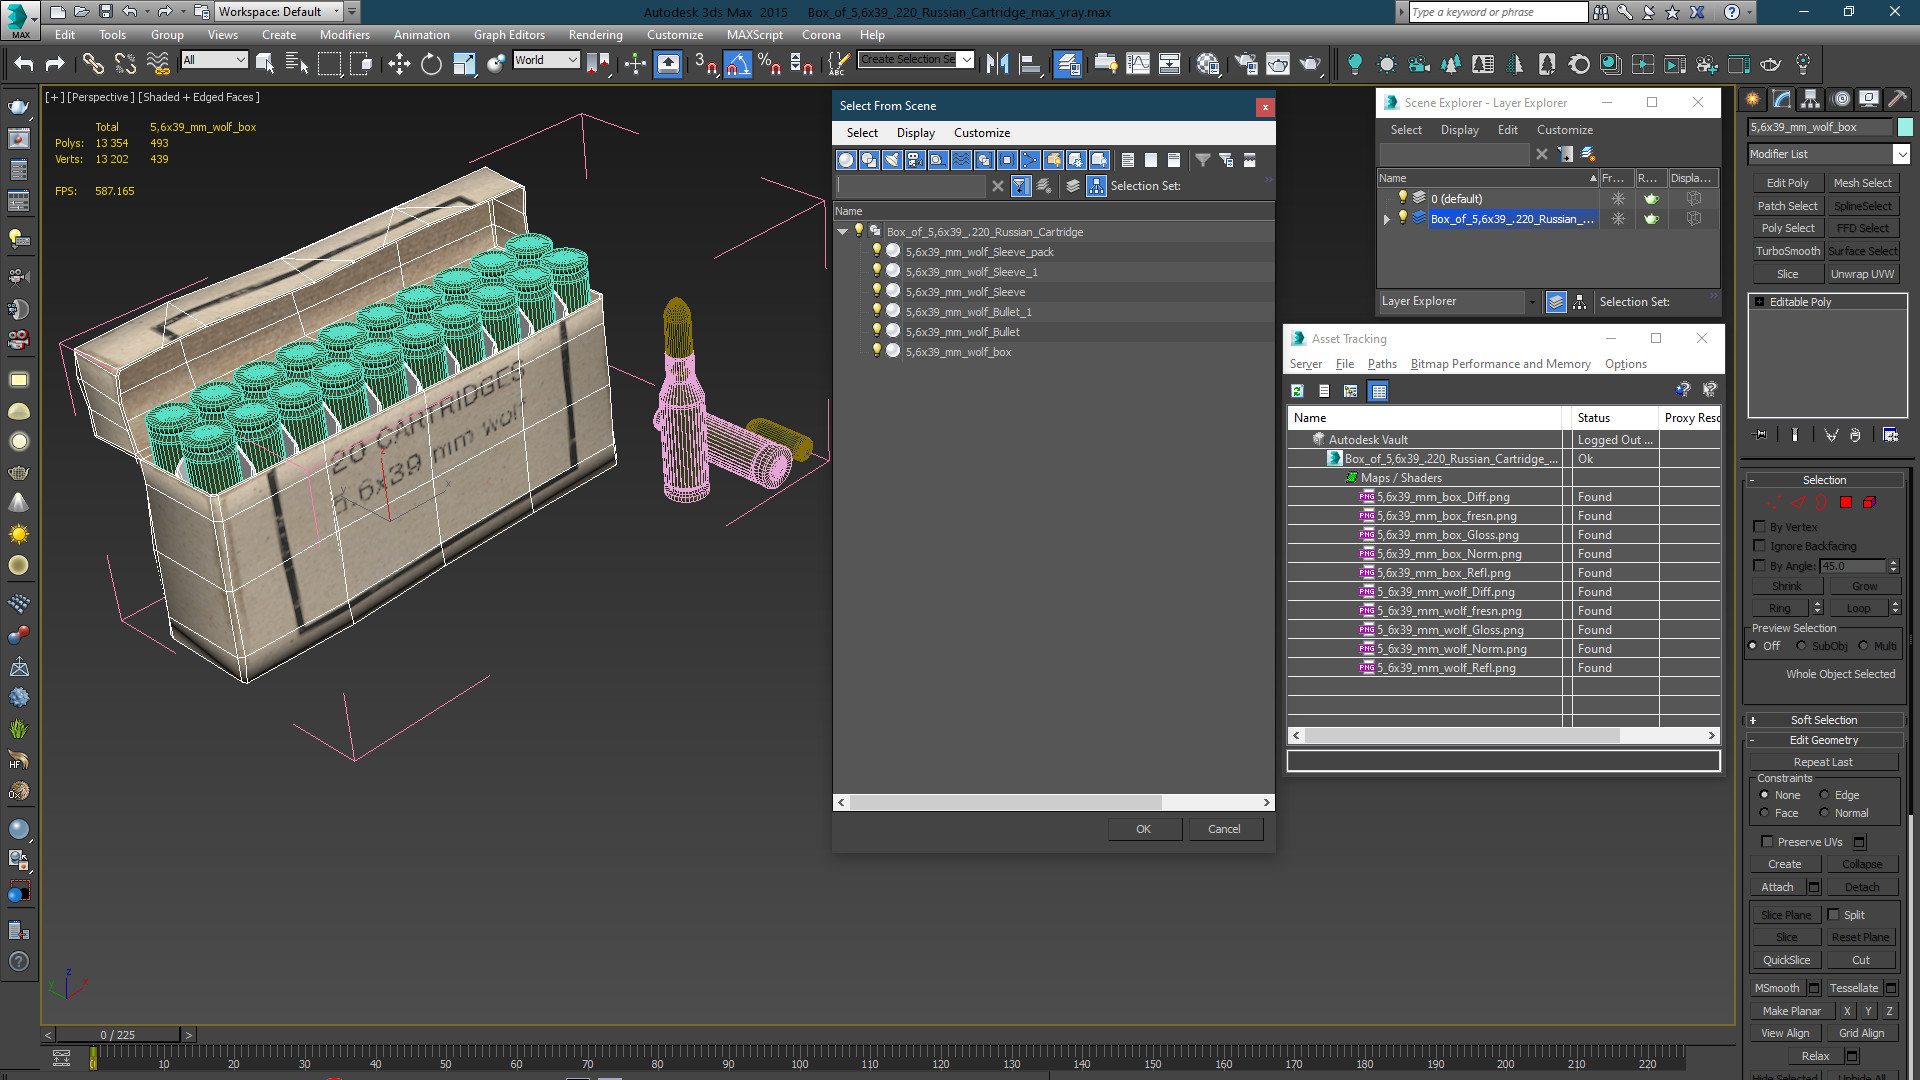Enable the By Vertex checkbox
Viewport: 1920px width, 1080px height.
point(1760,526)
